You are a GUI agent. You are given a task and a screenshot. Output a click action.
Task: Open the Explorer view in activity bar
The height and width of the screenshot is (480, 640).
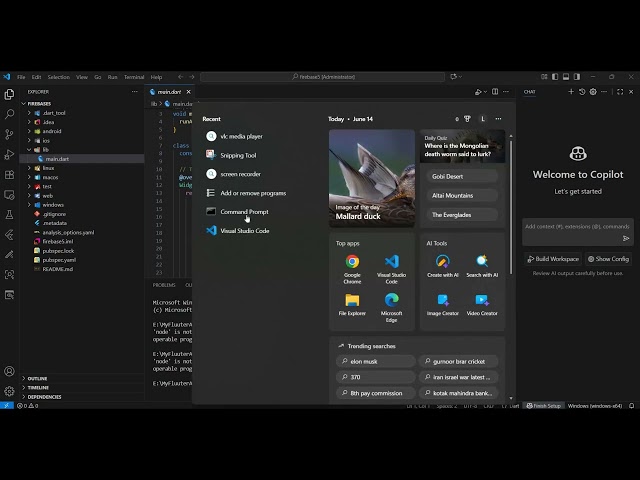pyautogui.click(x=9, y=94)
